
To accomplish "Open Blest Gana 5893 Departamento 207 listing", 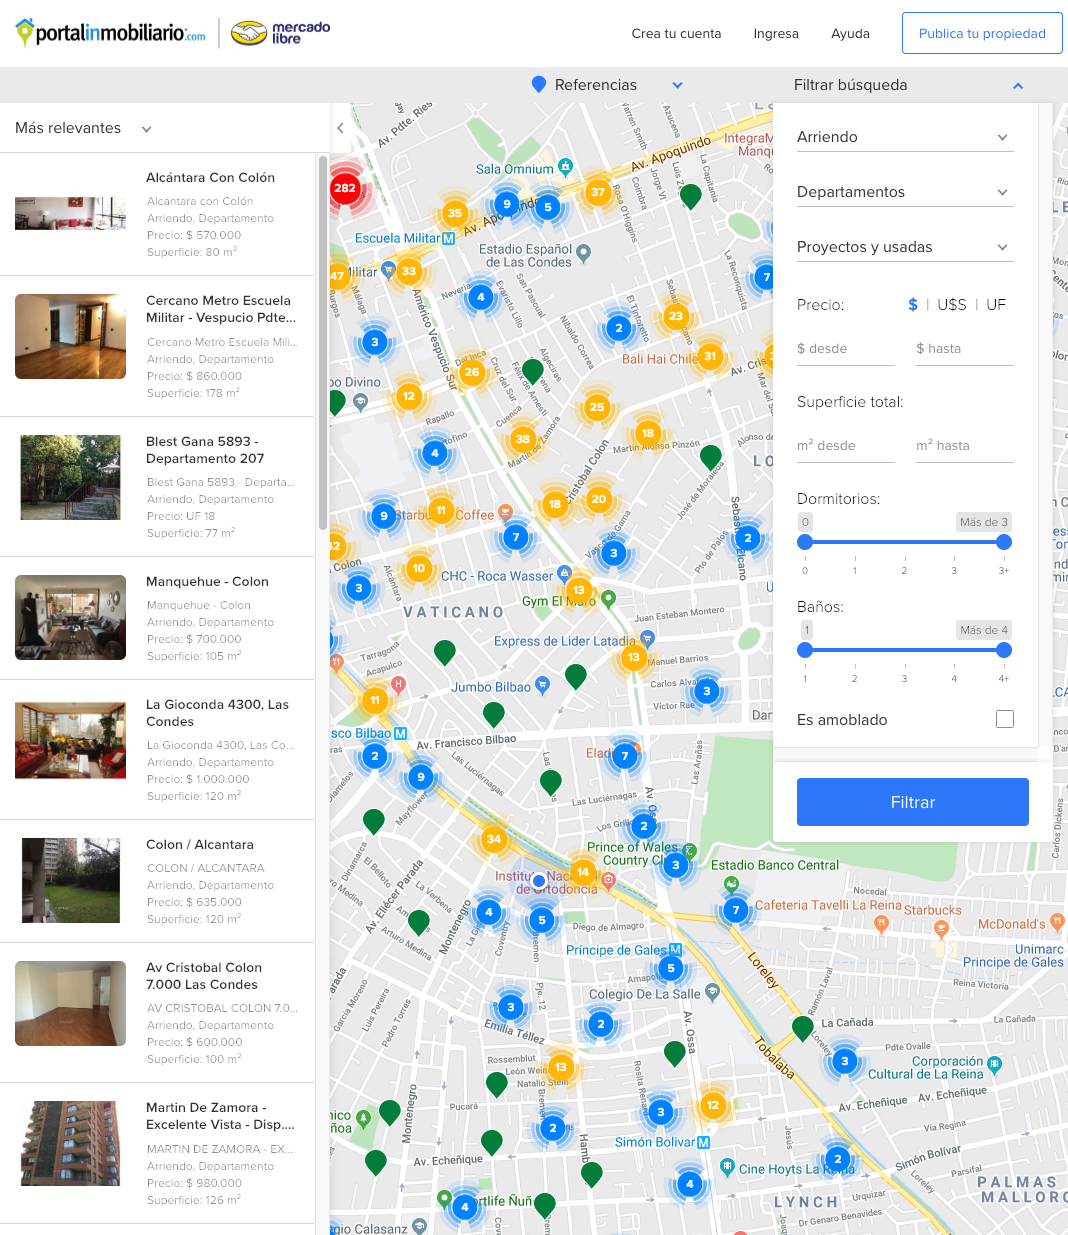I will pos(158,487).
